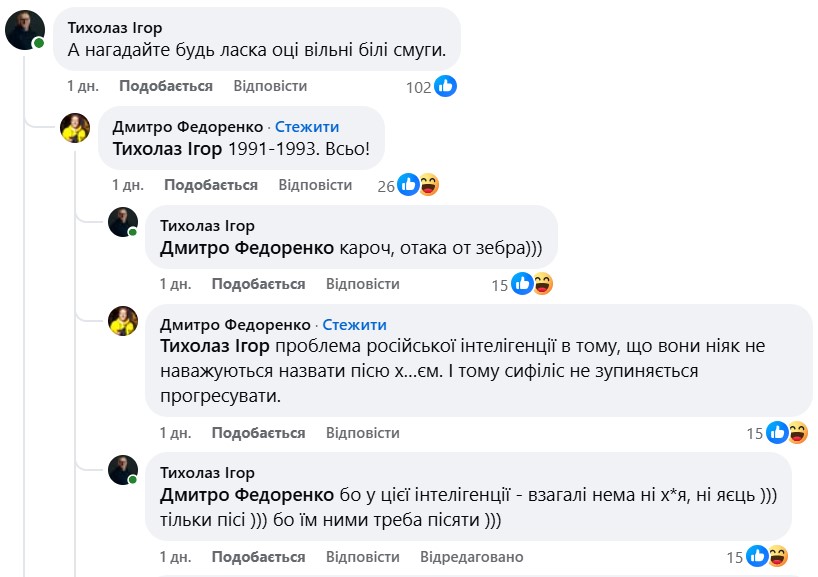Follow Дмитро Федоренко via first Стежити link
This screenshot has height=577, width=818.
pyautogui.click(x=307, y=127)
